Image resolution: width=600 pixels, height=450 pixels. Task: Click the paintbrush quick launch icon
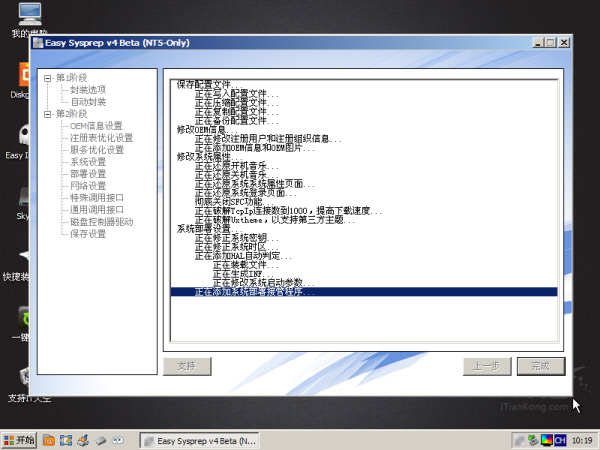(83, 440)
